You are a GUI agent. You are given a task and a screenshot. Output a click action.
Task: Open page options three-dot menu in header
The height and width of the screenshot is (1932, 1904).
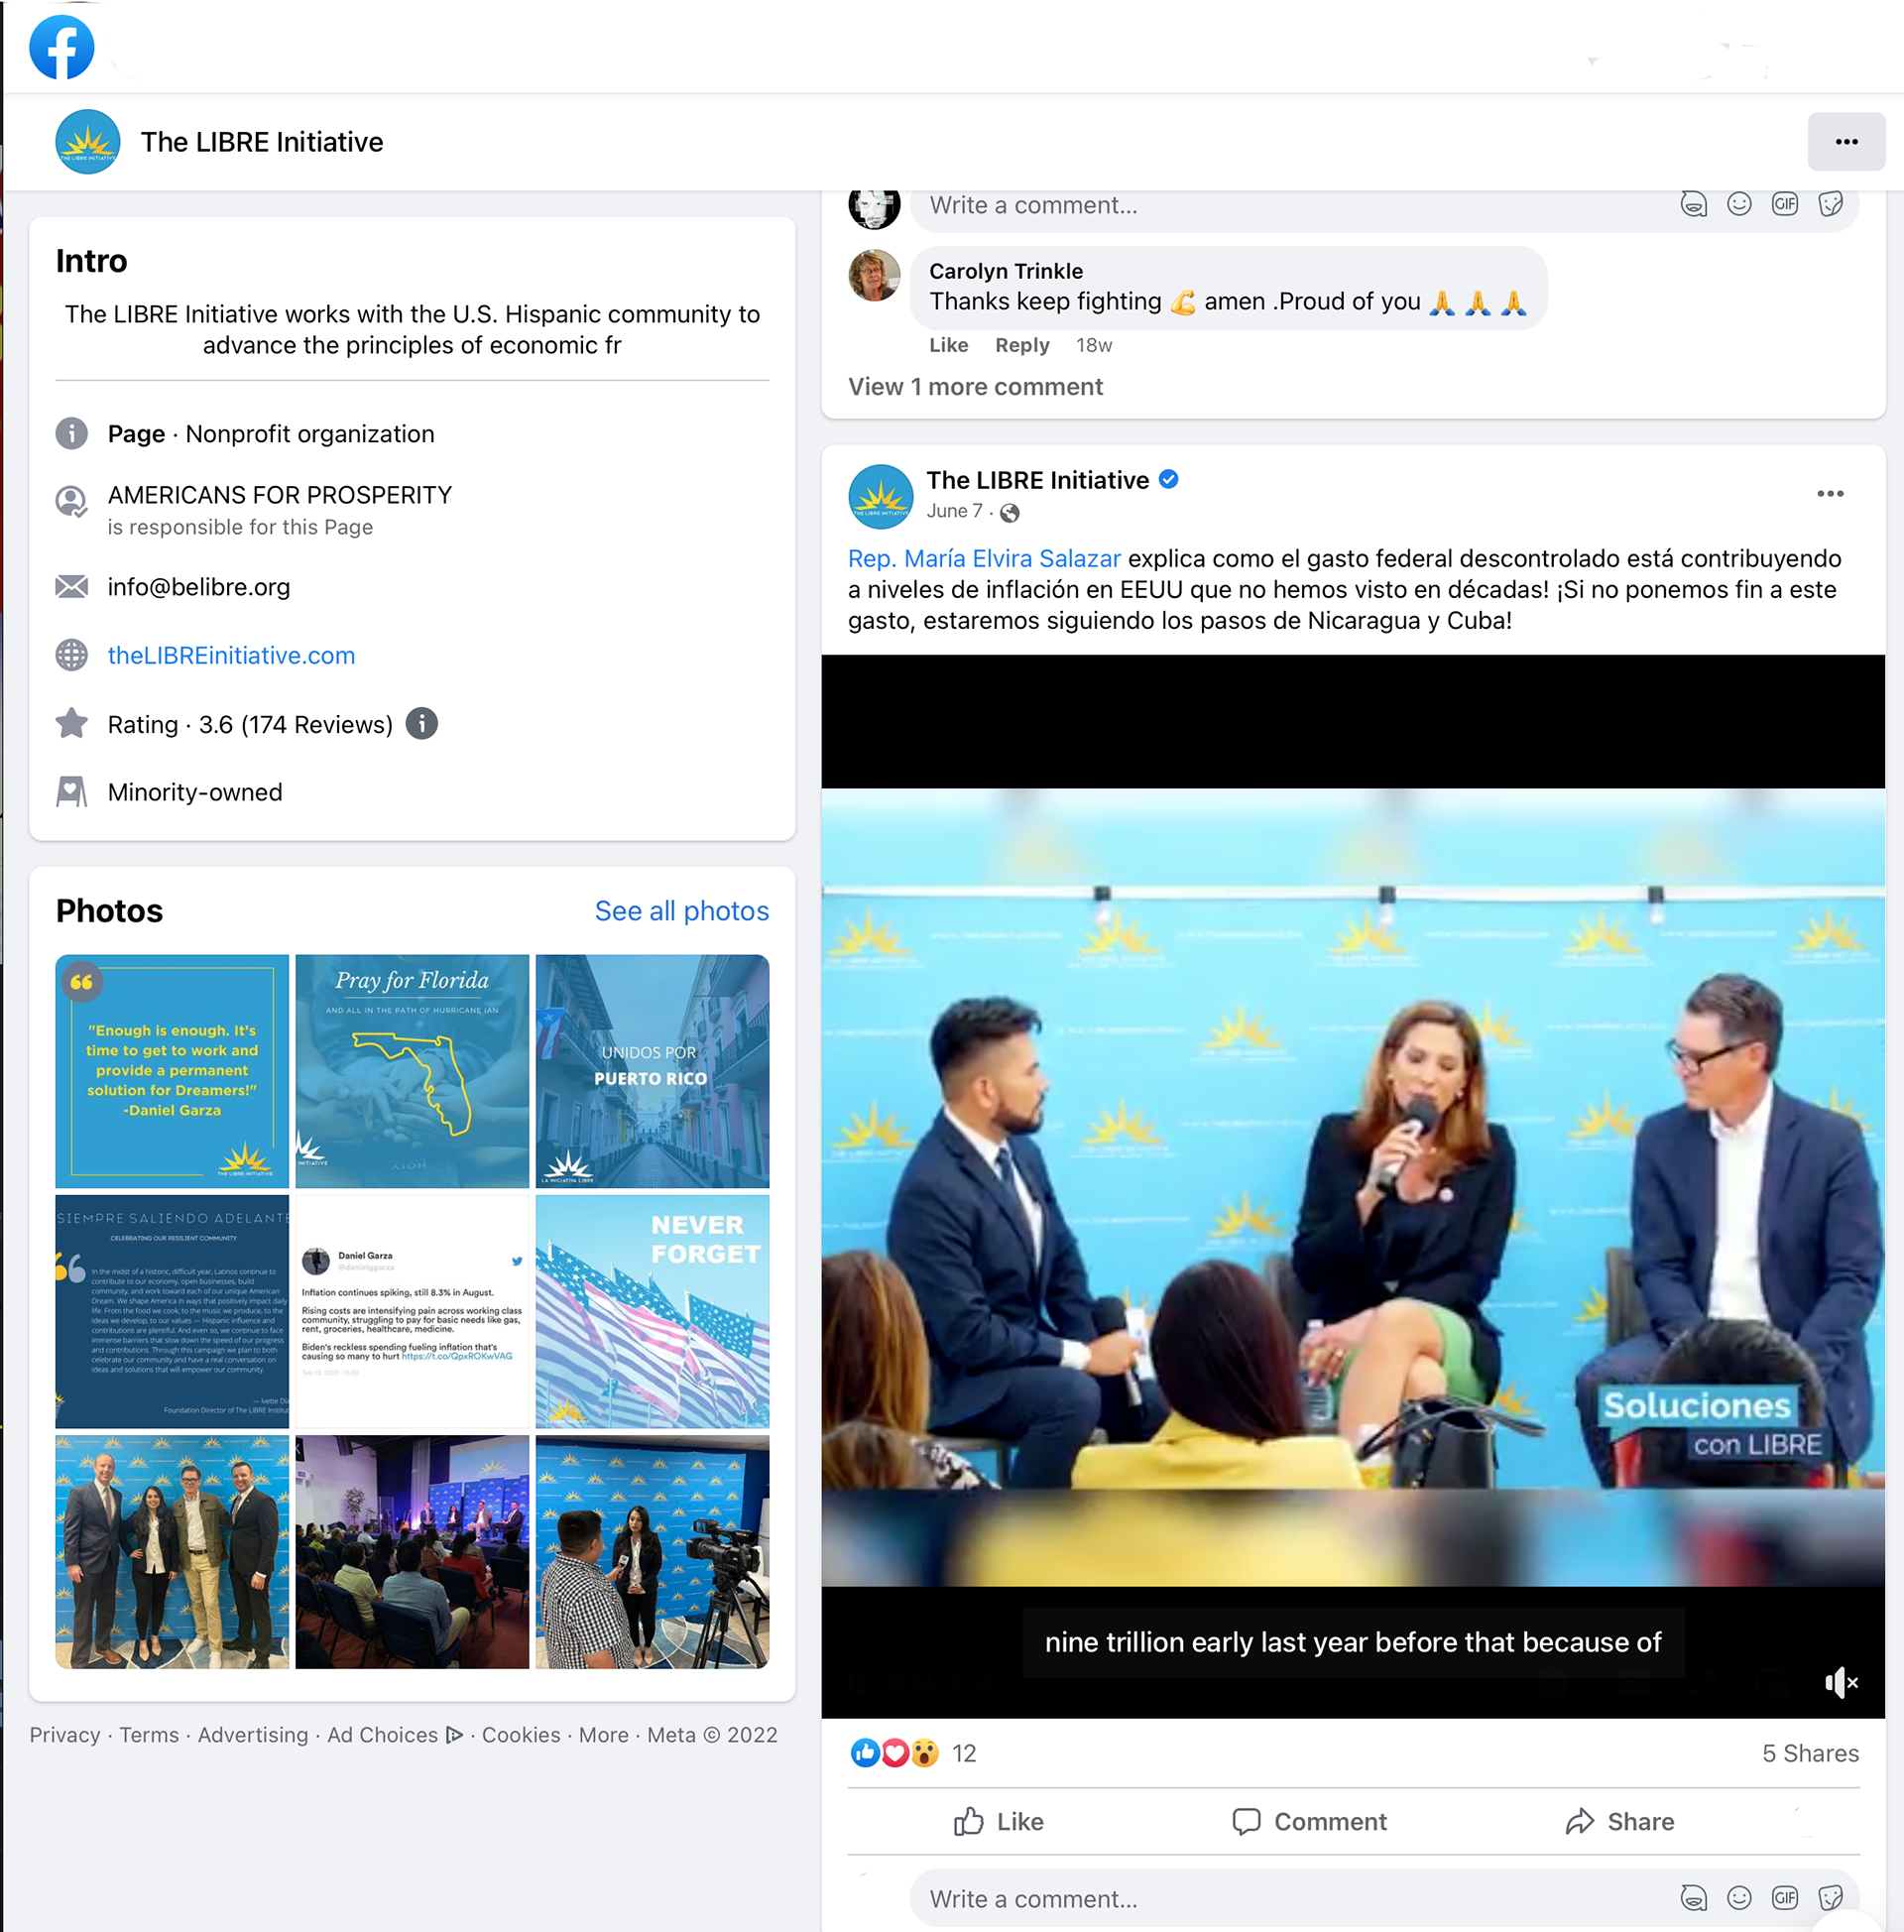point(1846,142)
